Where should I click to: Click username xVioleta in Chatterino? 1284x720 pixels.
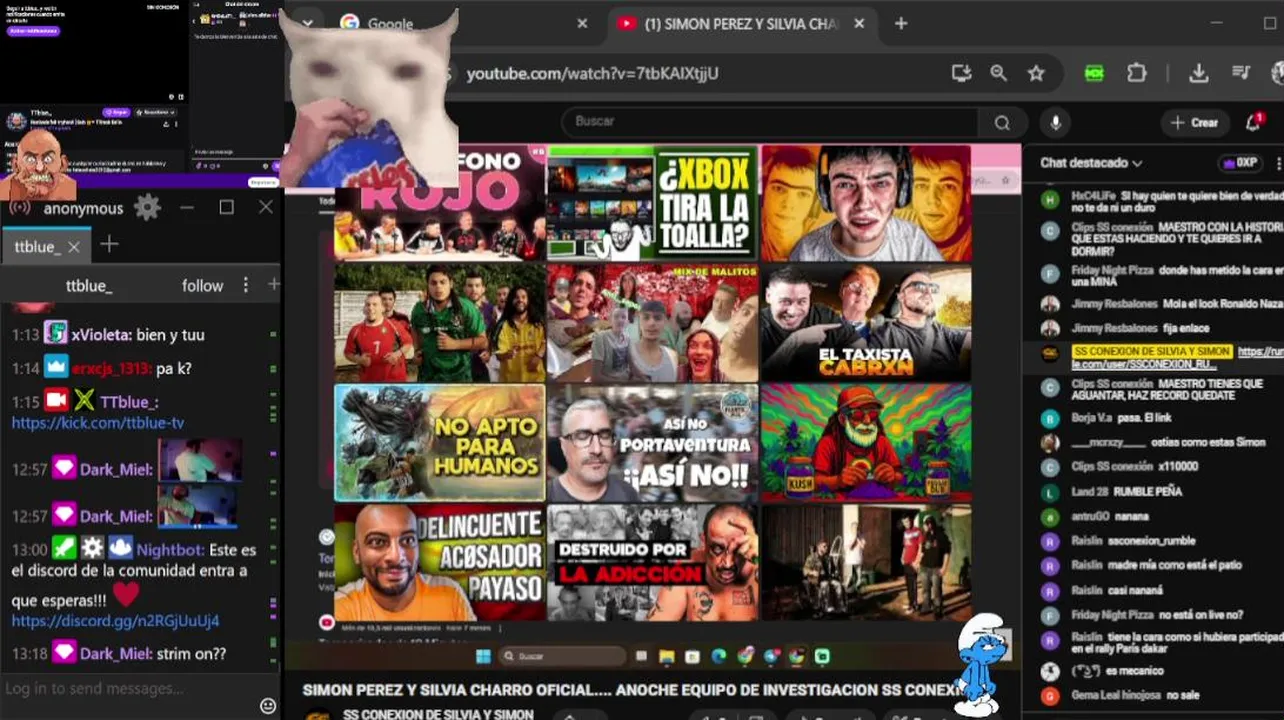tap(102, 335)
